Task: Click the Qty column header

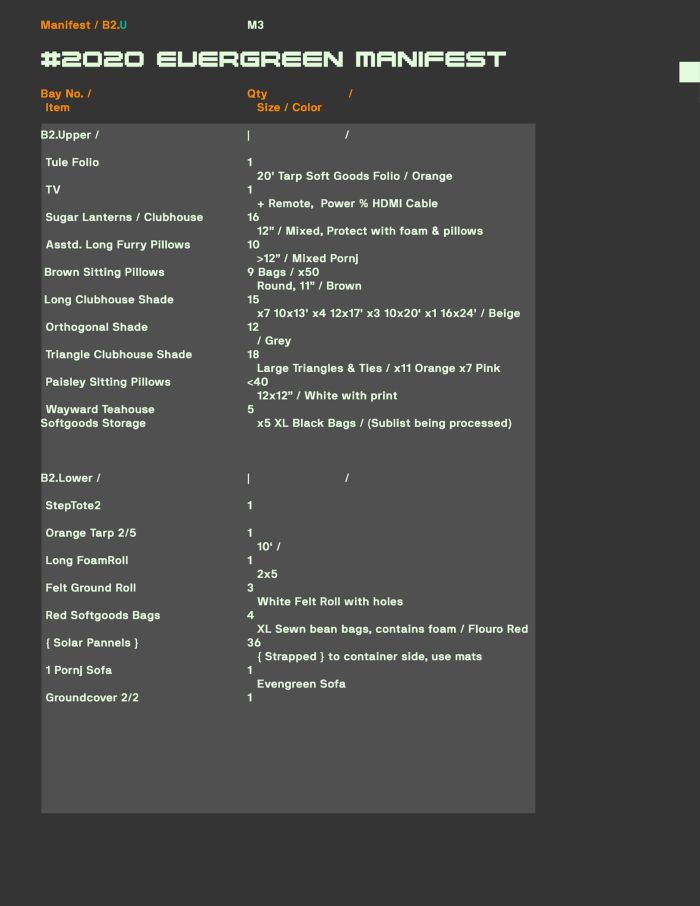Action: pyautogui.click(x=257, y=93)
